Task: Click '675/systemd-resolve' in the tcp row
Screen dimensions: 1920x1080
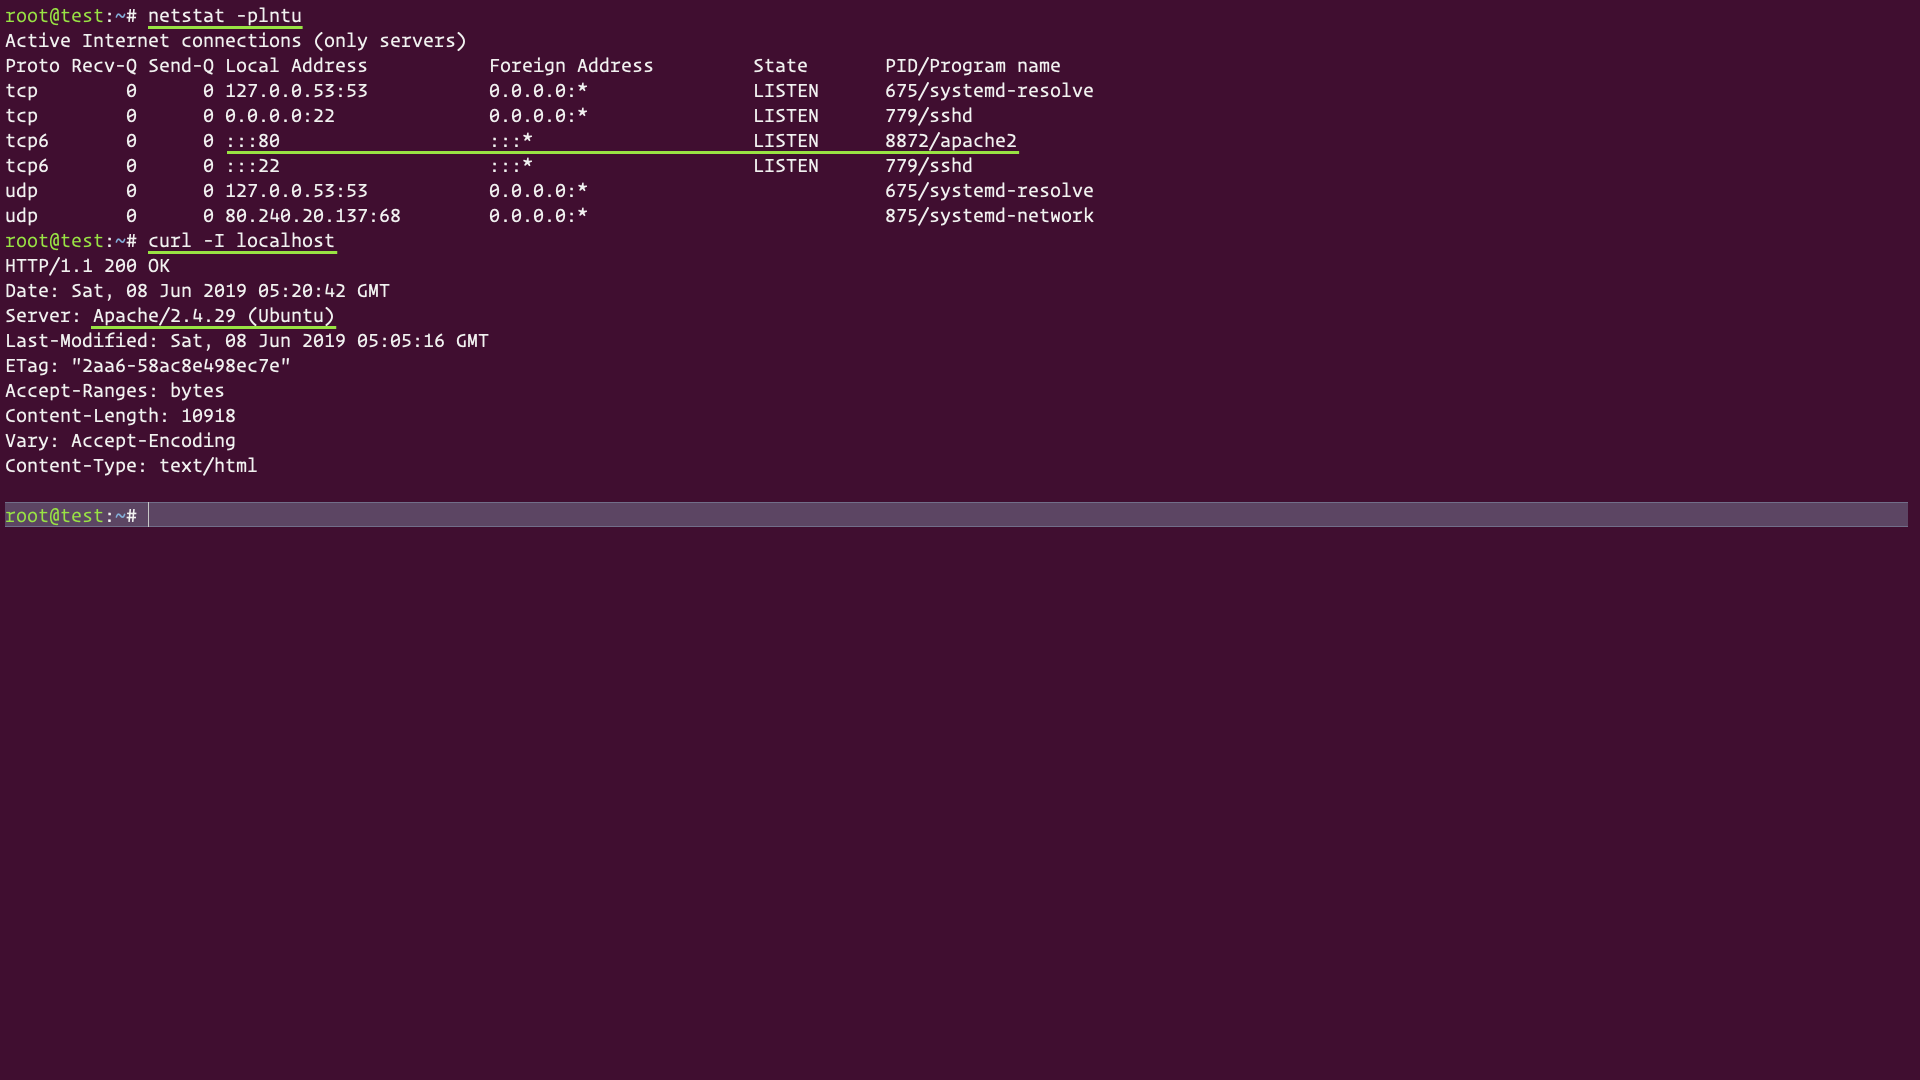Action: click(989, 91)
